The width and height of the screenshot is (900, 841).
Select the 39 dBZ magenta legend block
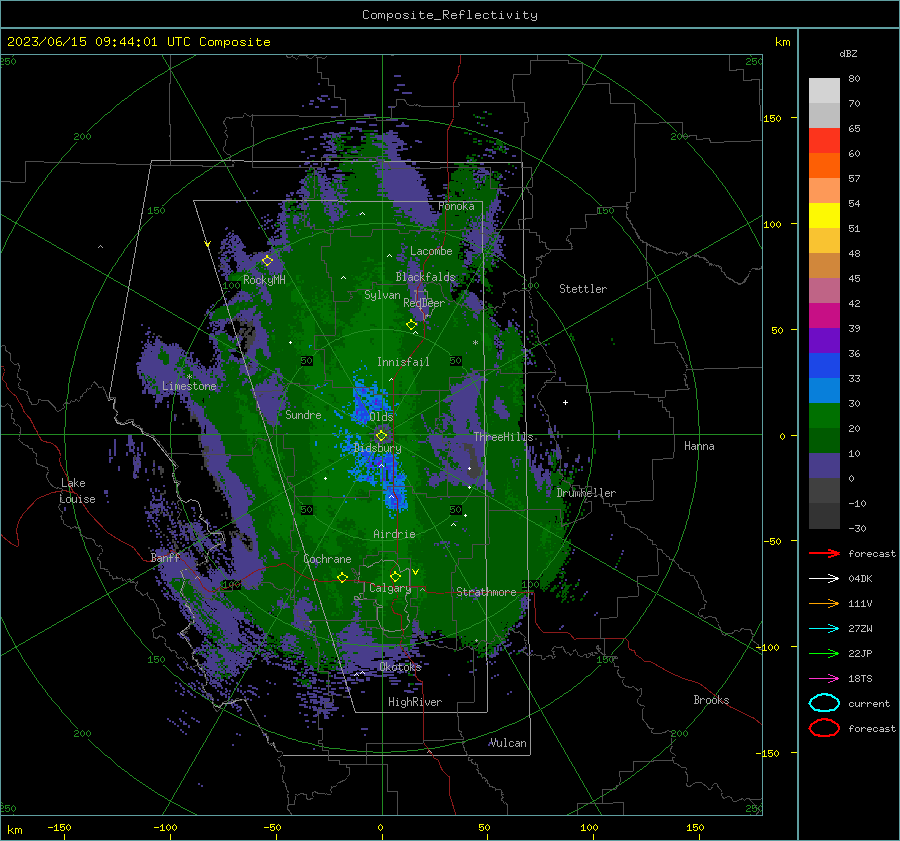click(x=824, y=315)
